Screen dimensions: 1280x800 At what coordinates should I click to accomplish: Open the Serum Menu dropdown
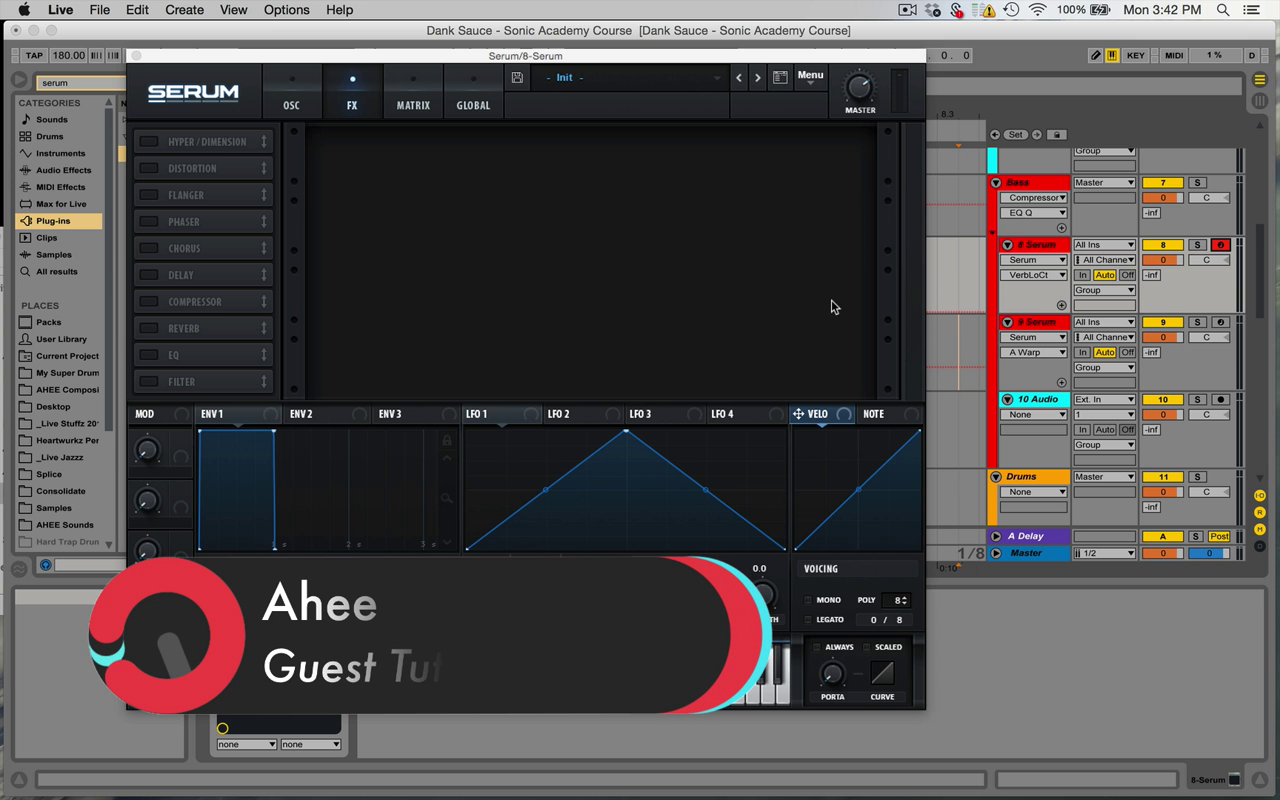pyautogui.click(x=810, y=77)
